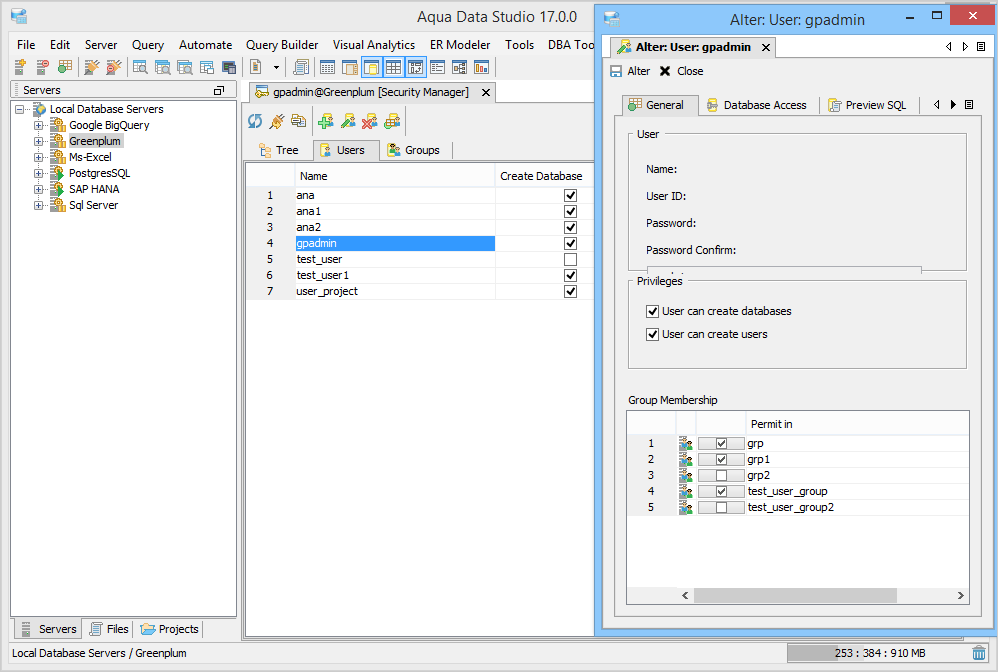
Task: Click the connect plug icon in main toolbar
Action: tap(92, 67)
